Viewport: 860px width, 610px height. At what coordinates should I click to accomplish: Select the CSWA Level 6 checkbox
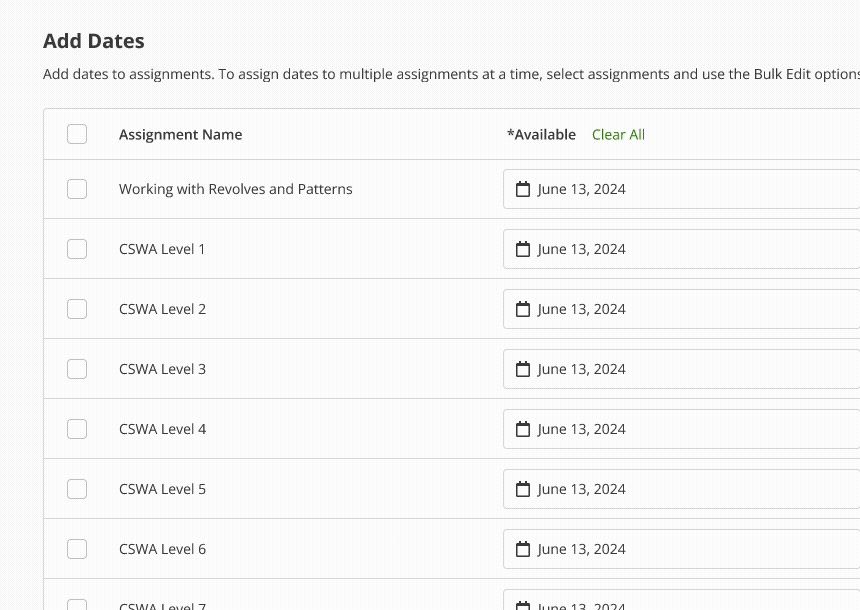pyautogui.click(x=77, y=549)
